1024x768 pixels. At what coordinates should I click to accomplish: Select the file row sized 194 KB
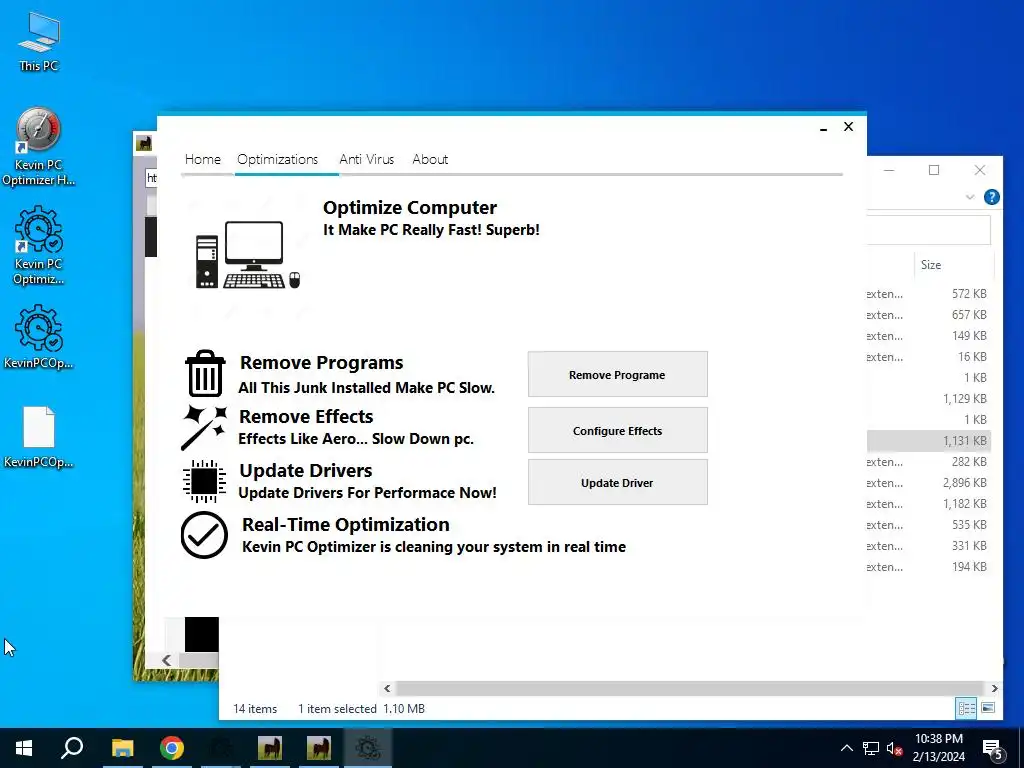tap(928, 567)
